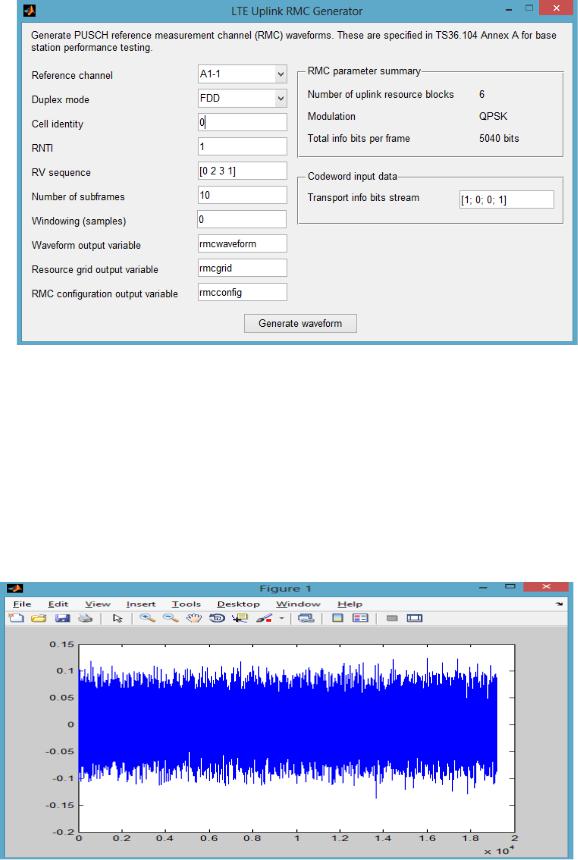Click the Number of subframes field
The width and height of the screenshot is (578, 860).
[x=242, y=195]
